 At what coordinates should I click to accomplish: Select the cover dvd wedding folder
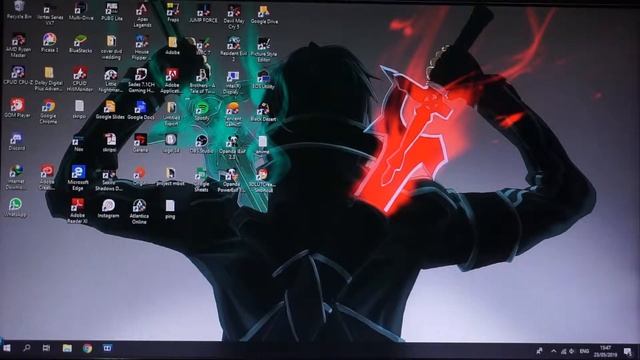(x=111, y=47)
